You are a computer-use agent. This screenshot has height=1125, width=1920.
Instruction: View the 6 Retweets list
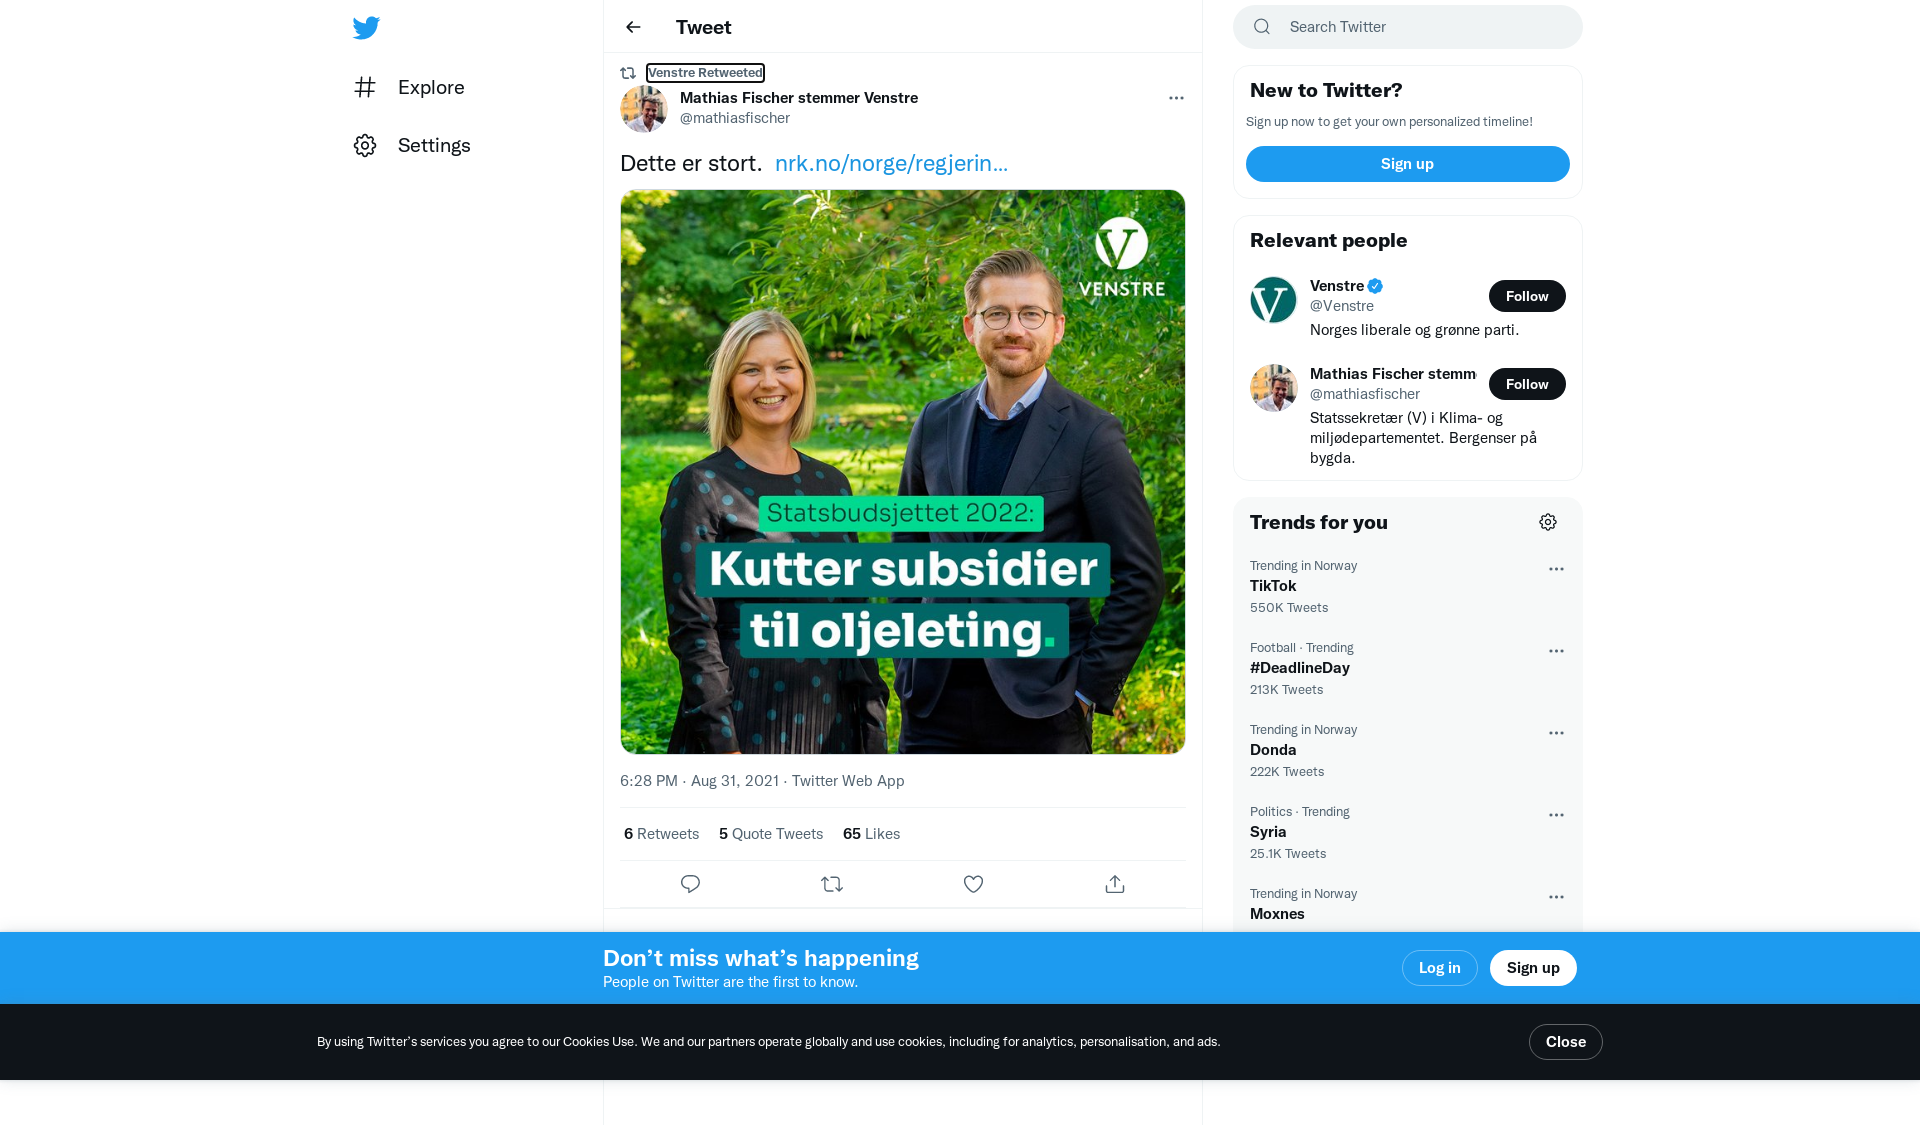click(661, 834)
